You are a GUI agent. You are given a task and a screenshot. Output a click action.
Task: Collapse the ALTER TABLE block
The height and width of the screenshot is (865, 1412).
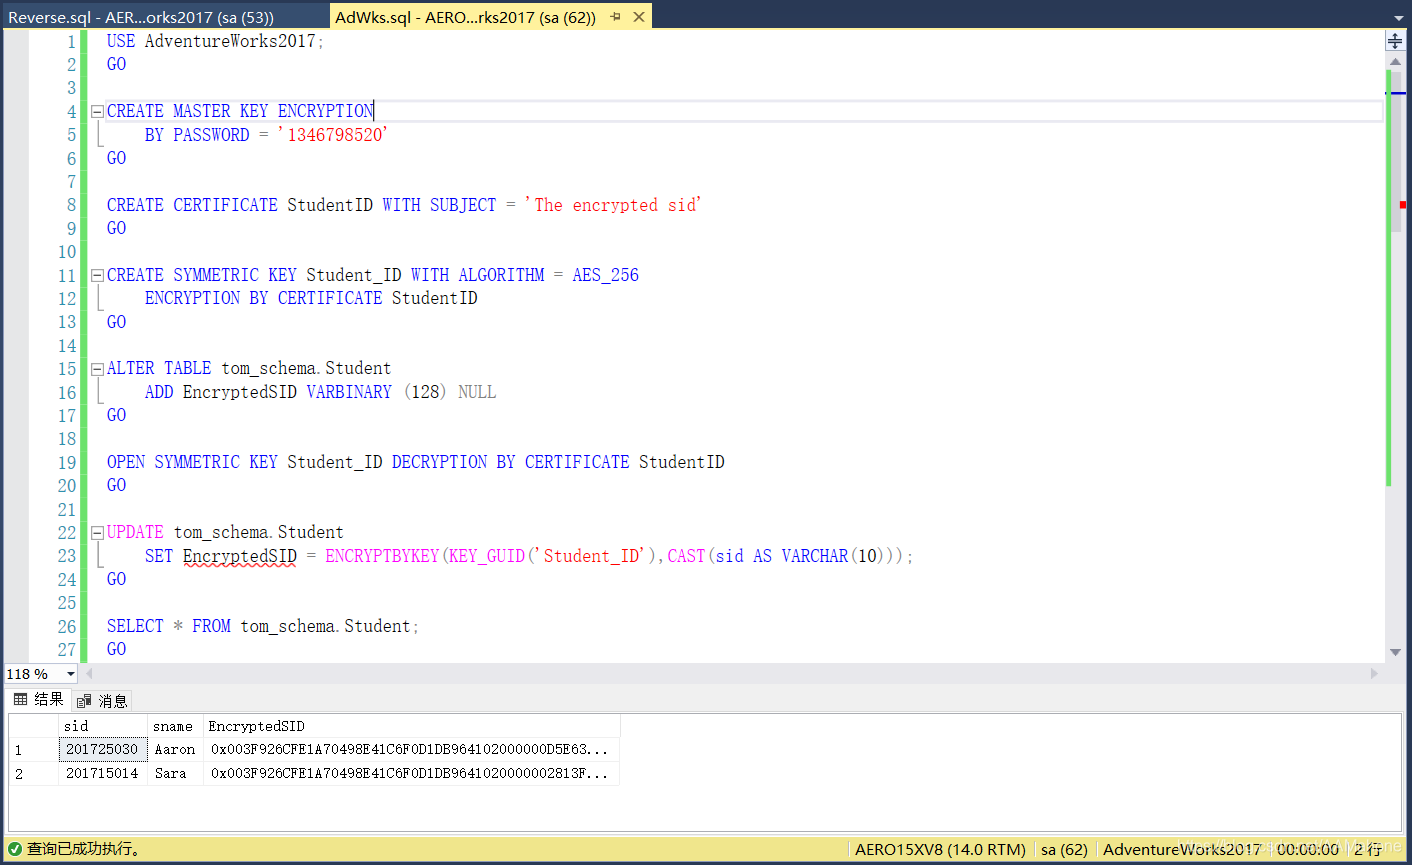pyautogui.click(x=97, y=369)
